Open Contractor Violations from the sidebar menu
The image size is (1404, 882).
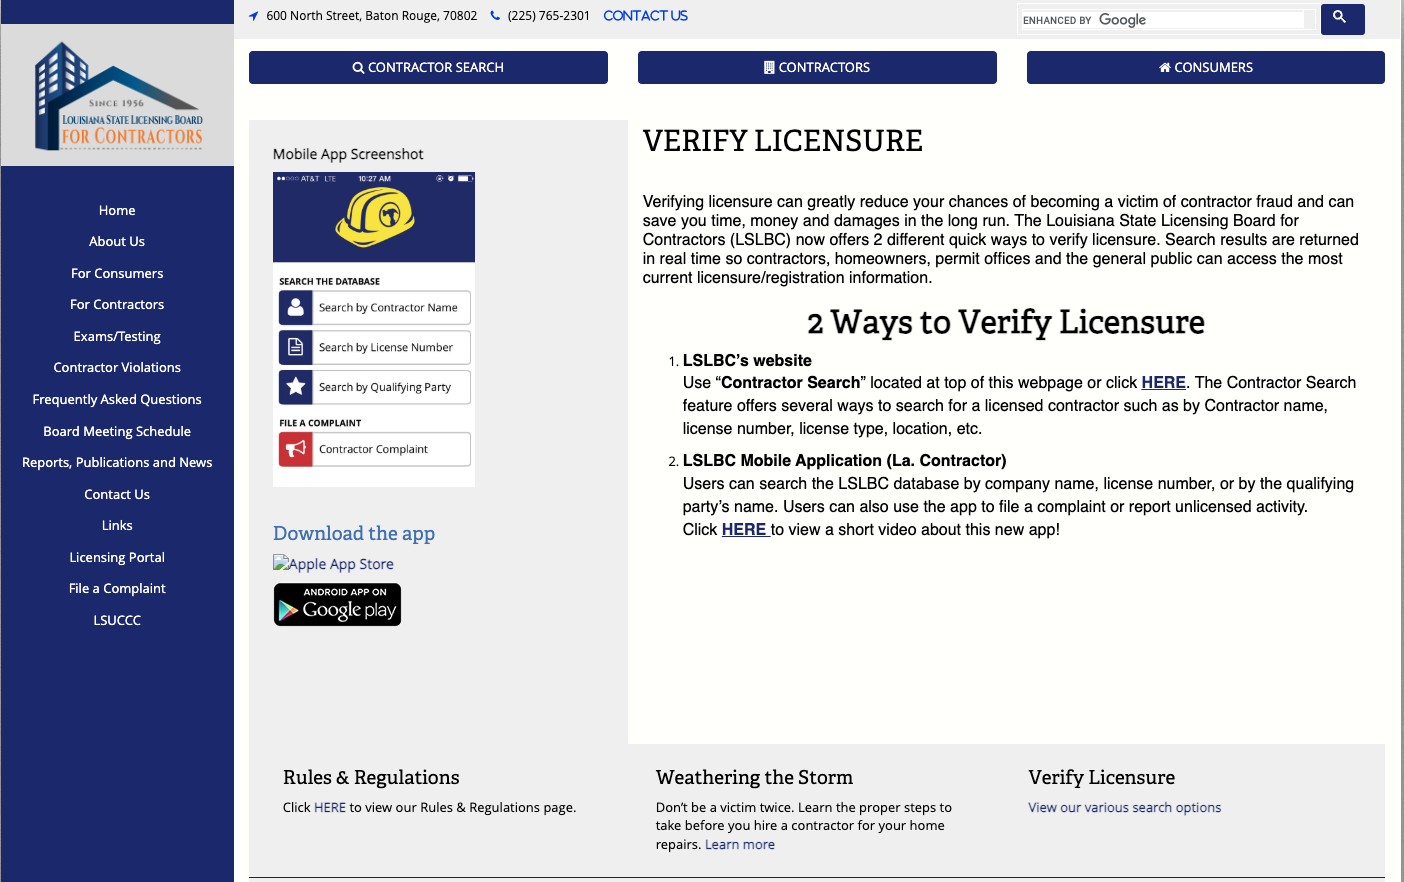(117, 368)
